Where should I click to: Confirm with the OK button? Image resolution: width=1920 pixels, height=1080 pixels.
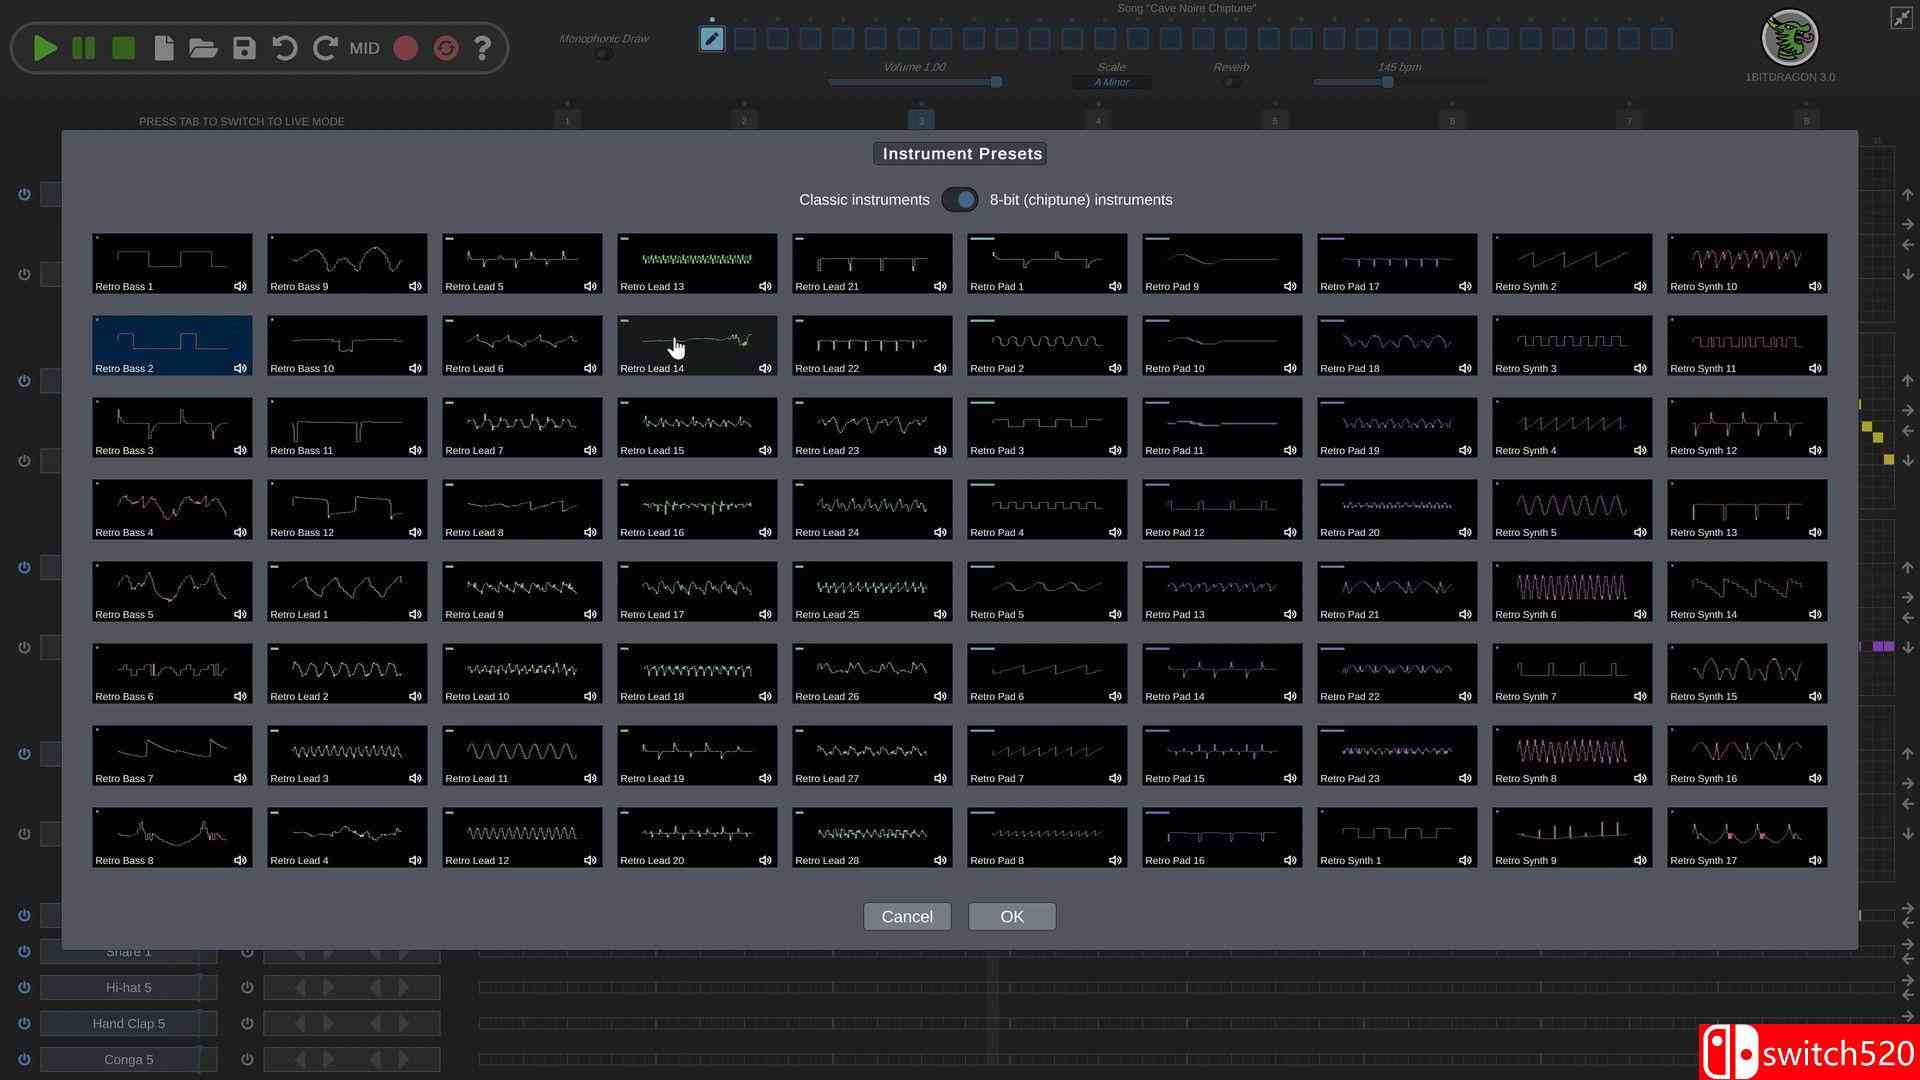point(1011,916)
